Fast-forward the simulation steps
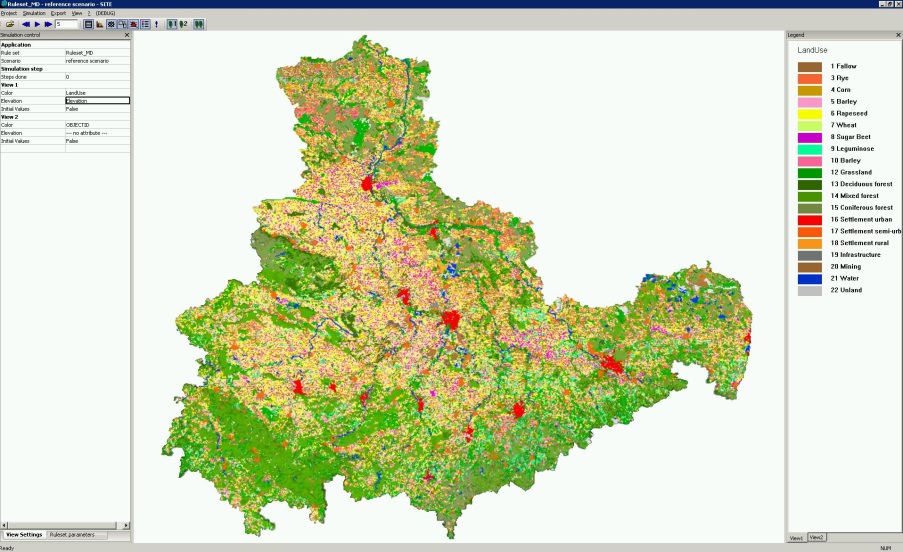 pos(48,24)
